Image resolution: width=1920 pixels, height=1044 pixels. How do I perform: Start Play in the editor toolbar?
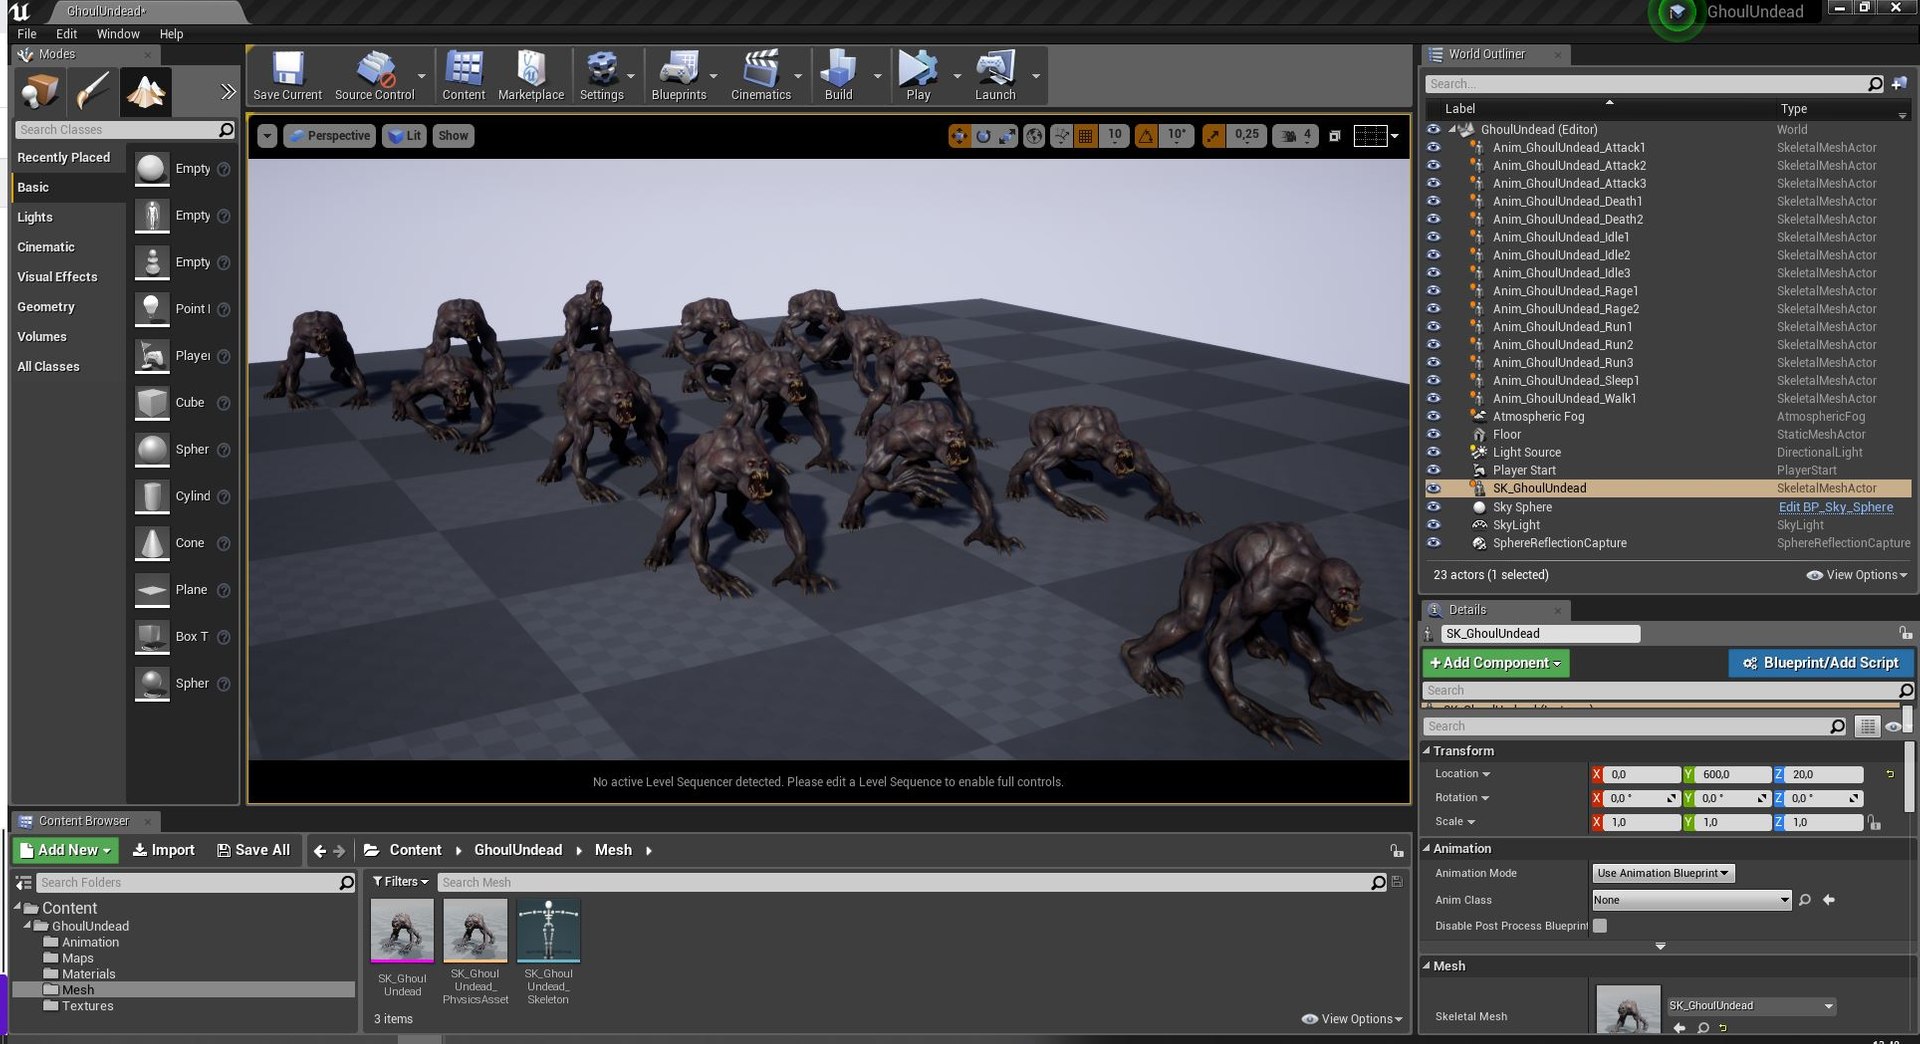tap(918, 76)
